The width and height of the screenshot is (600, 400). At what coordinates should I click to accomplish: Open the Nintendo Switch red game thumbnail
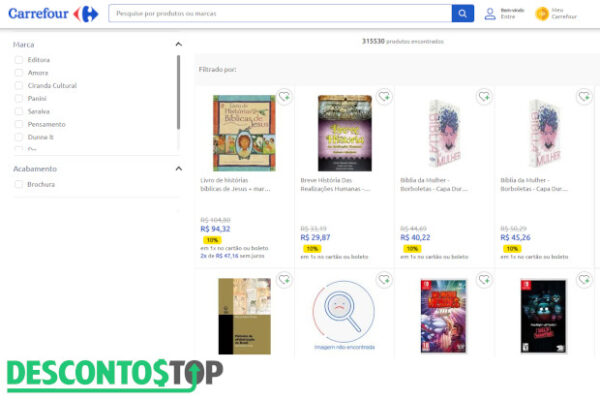pyautogui.click(x=443, y=316)
